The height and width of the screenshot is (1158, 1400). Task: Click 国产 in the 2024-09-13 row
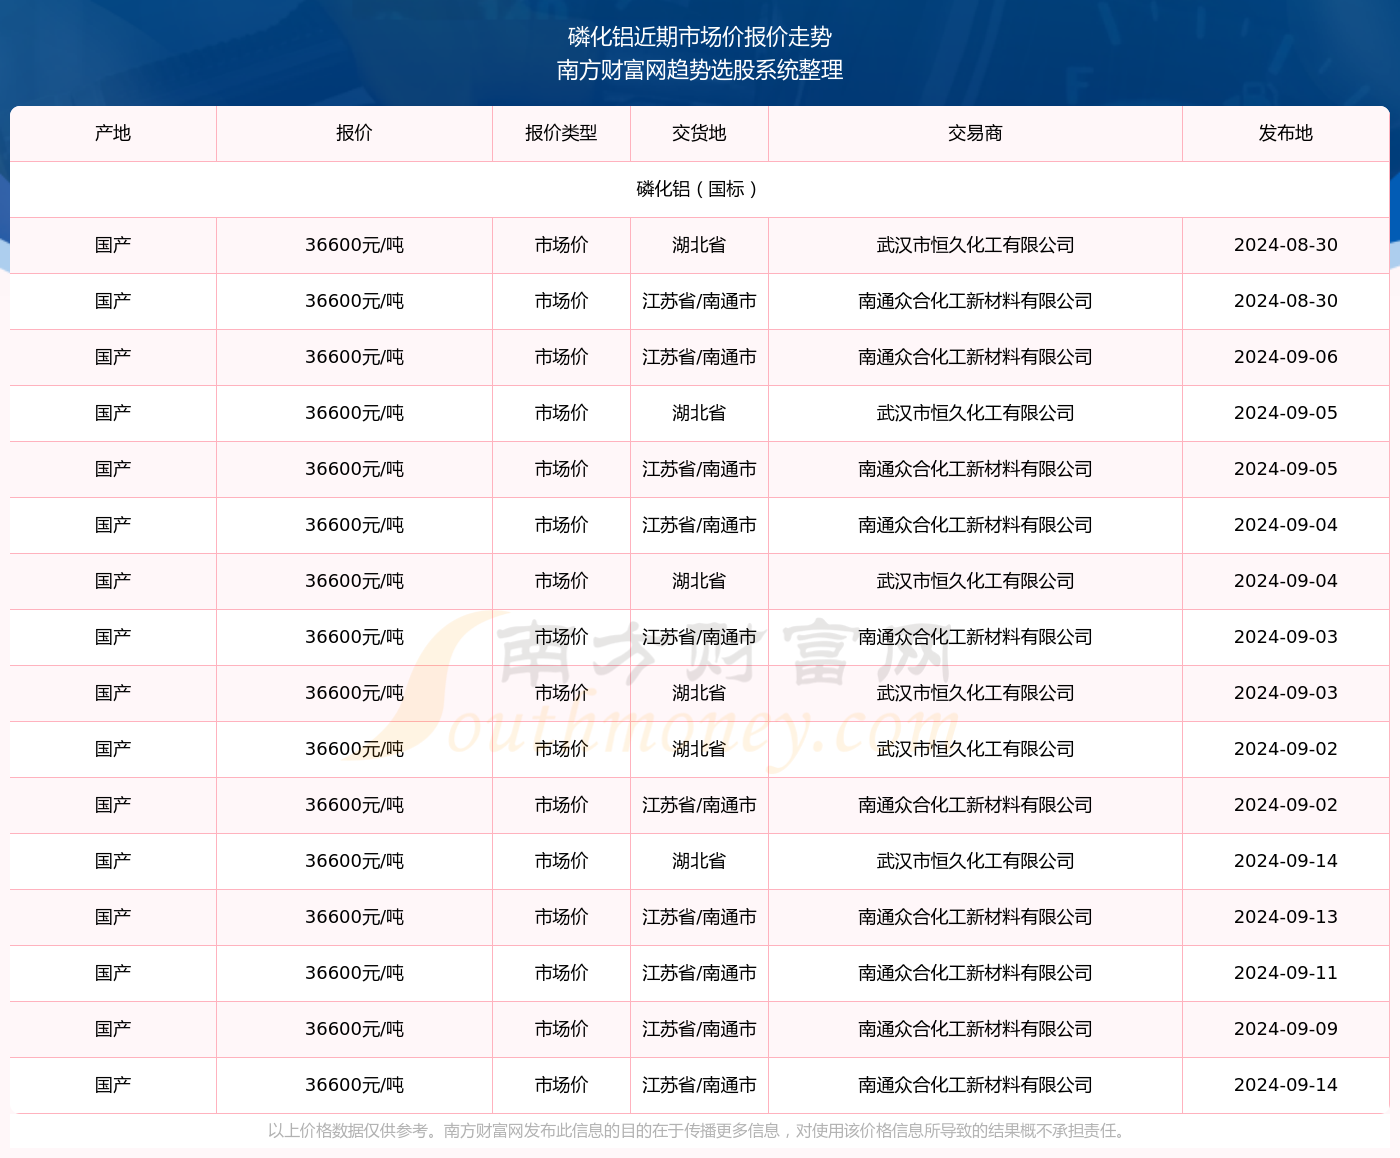tap(113, 917)
